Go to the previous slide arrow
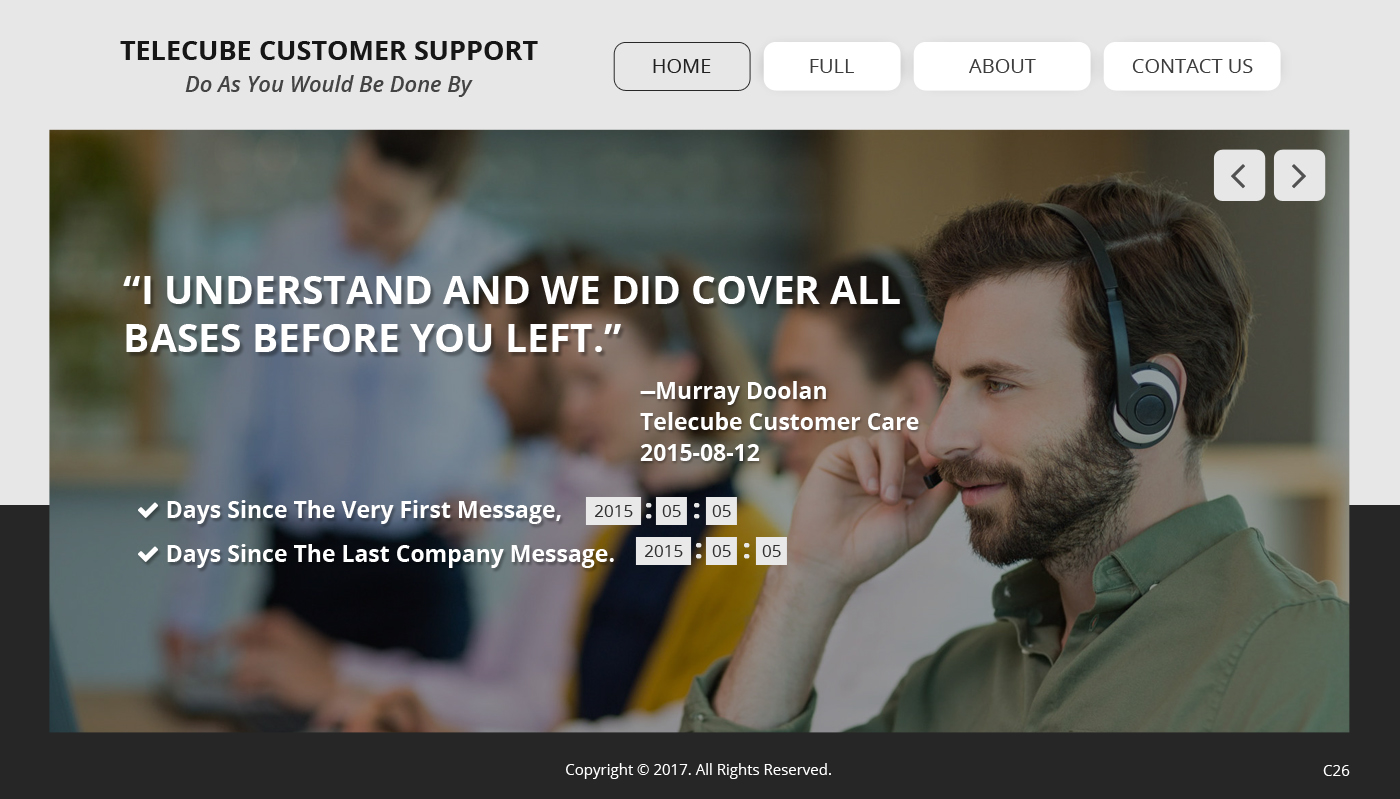Screen dimensions: 1400x799 1239,176
